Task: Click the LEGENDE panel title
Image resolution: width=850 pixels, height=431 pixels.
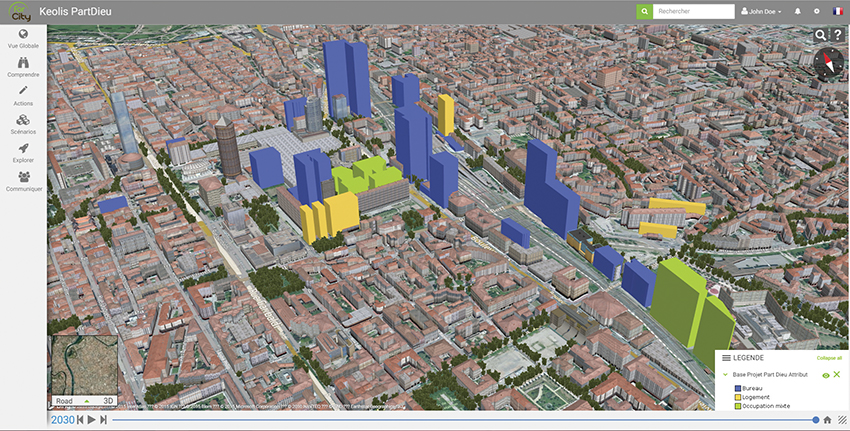Action: click(748, 358)
